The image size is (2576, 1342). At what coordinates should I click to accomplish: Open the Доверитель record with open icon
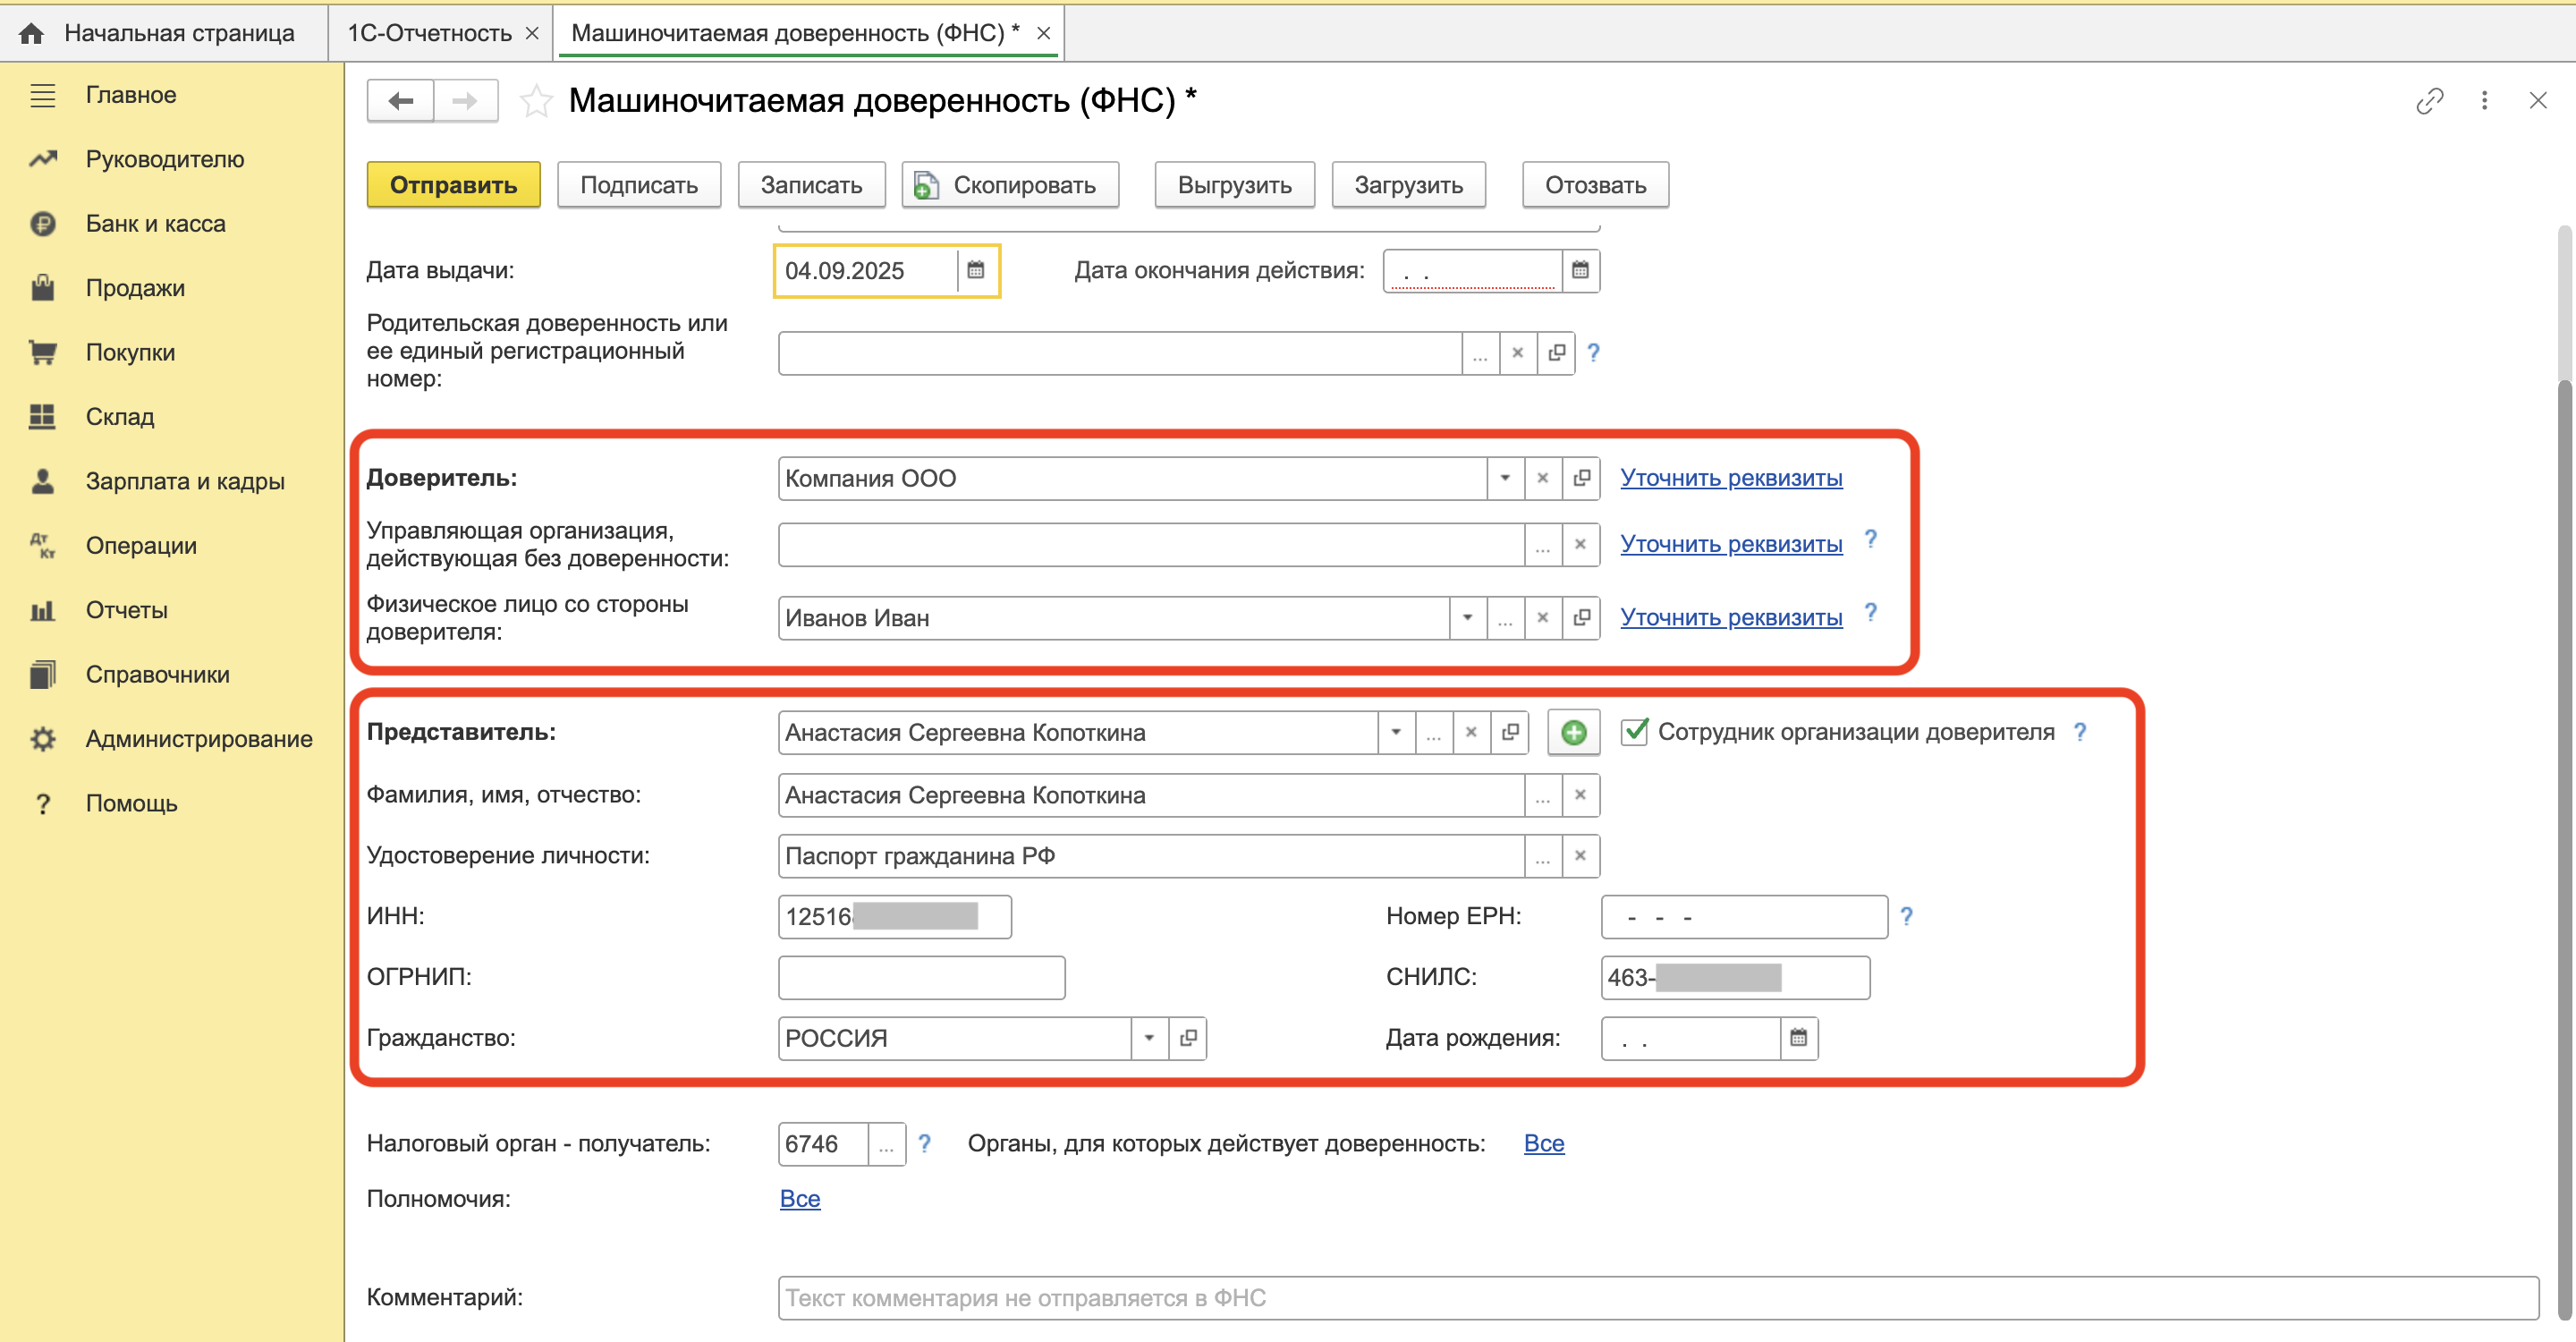point(1581,478)
